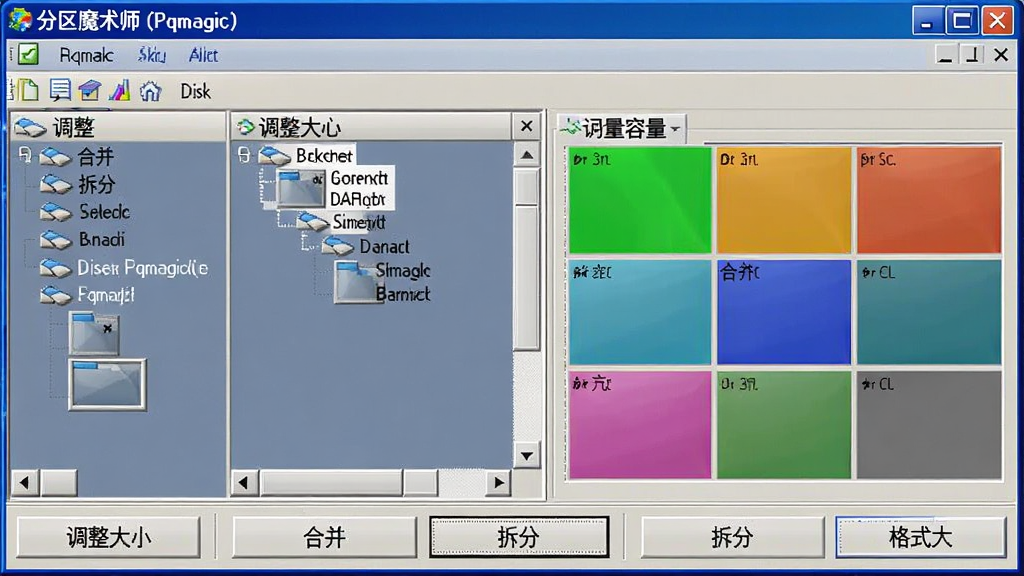Click left panel scroll left arrow
The height and width of the screenshot is (576, 1024).
[25, 483]
